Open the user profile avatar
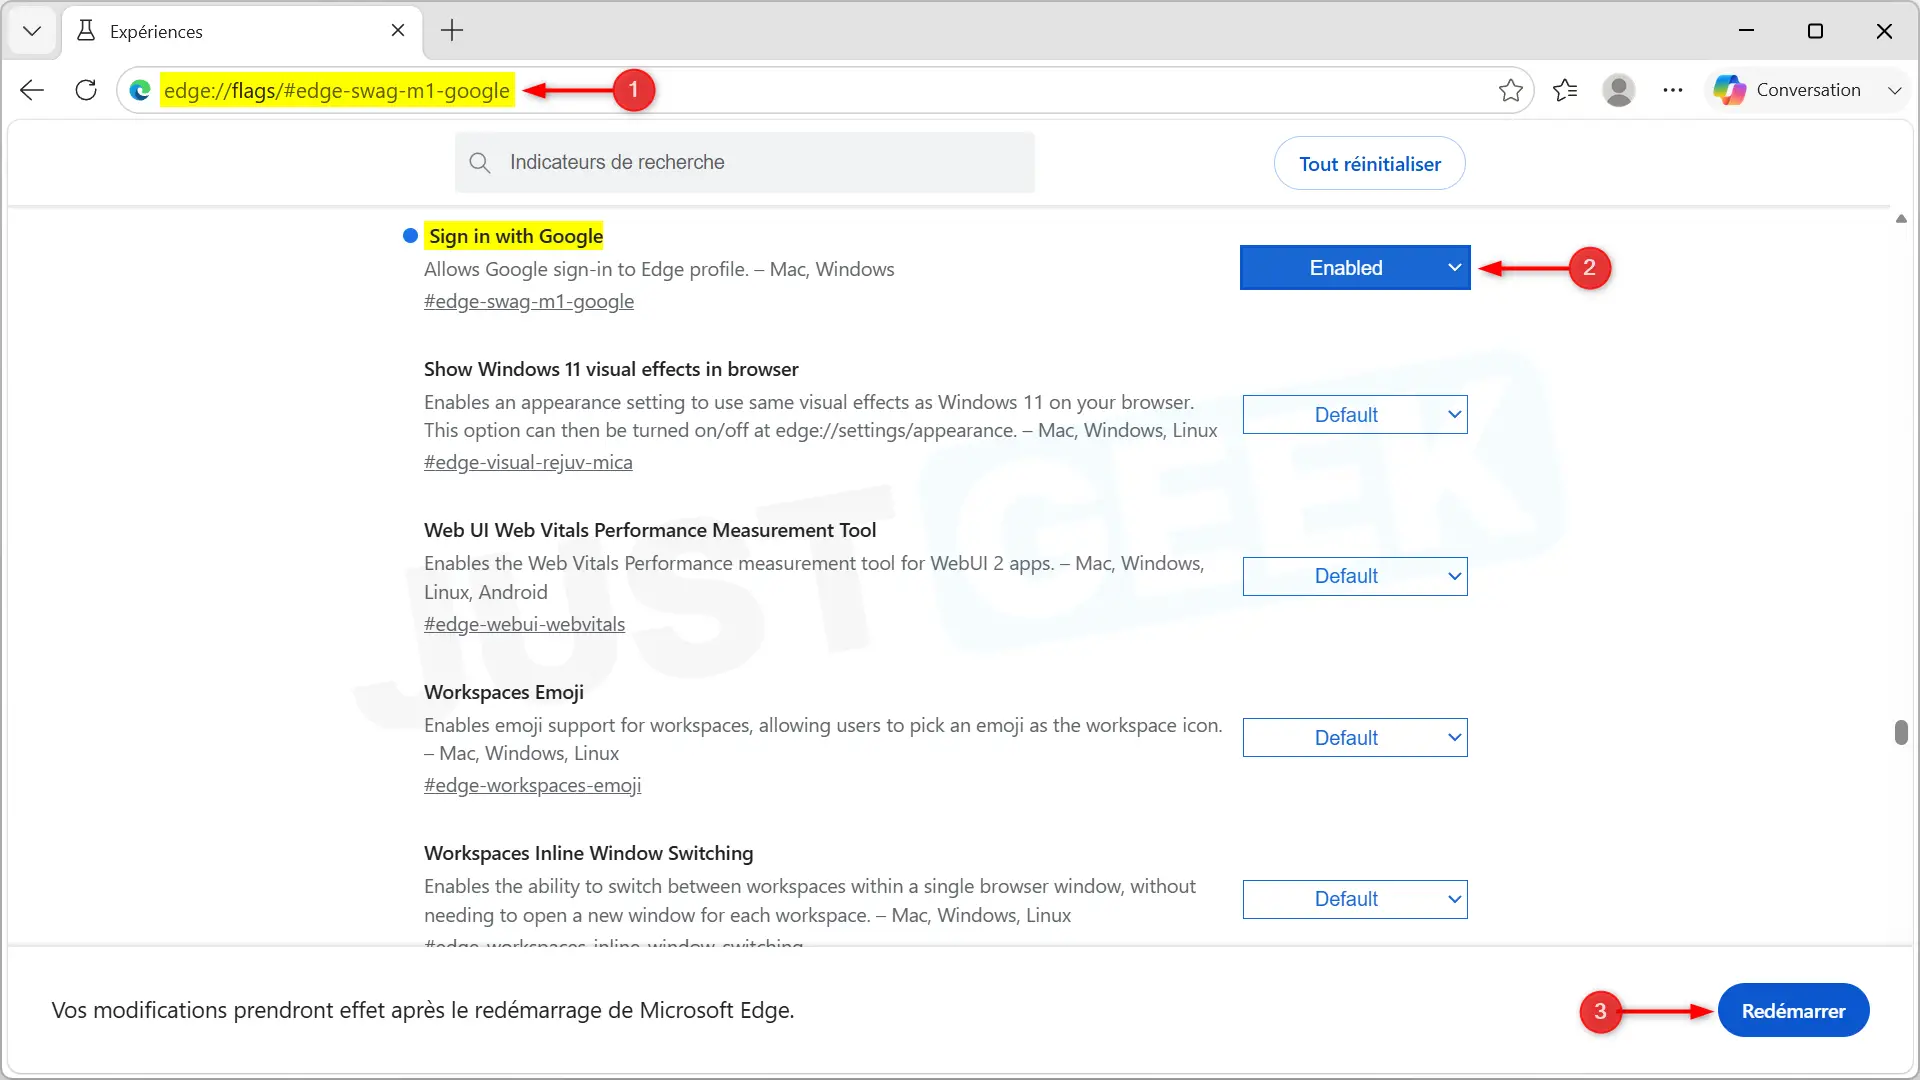Screen dimensions: 1920x1080 coord(1618,90)
